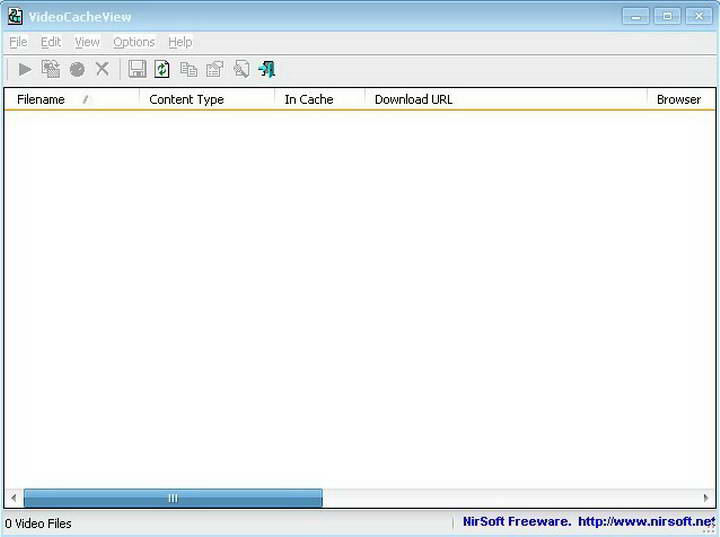Click the Delete (X) toolbar icon
Viewport: 720px width, 537px height.
pos(102,70)
